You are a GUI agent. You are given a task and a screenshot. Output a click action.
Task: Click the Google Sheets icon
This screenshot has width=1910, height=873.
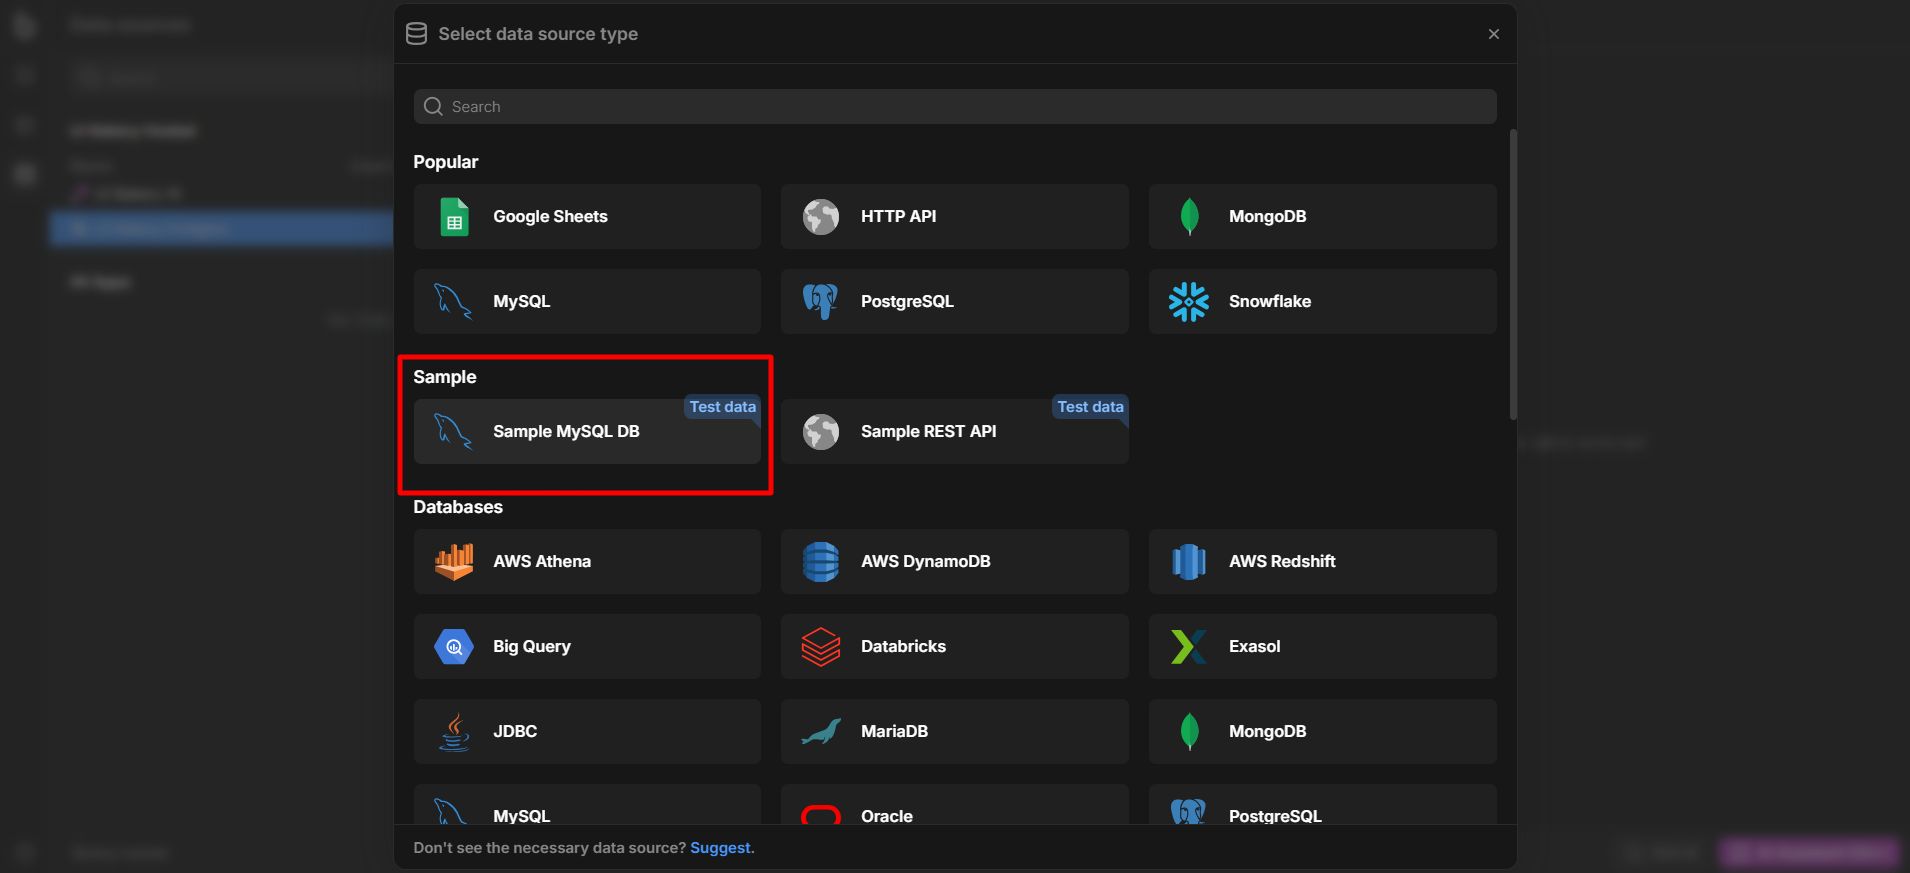(x=454, y=217)
